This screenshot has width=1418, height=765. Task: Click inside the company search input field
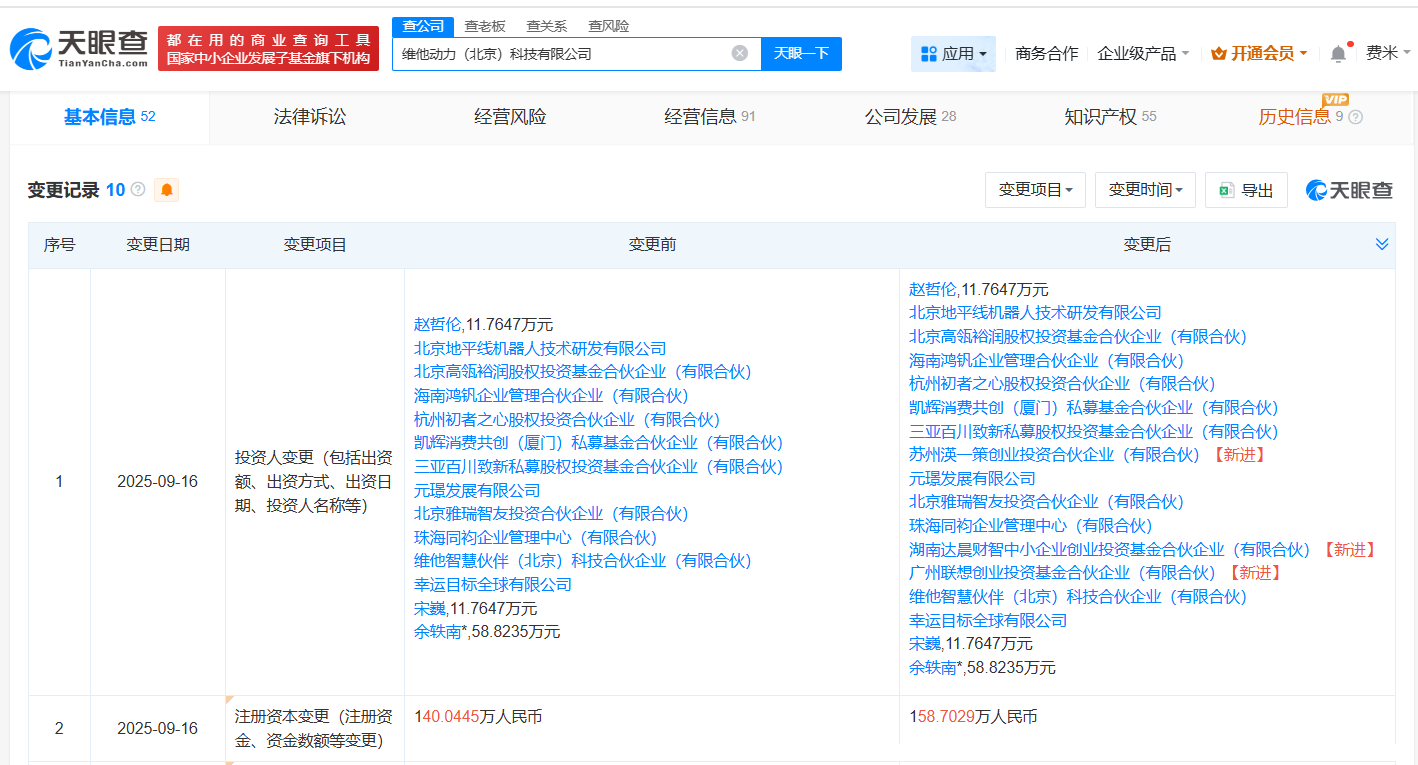[570, 53]
